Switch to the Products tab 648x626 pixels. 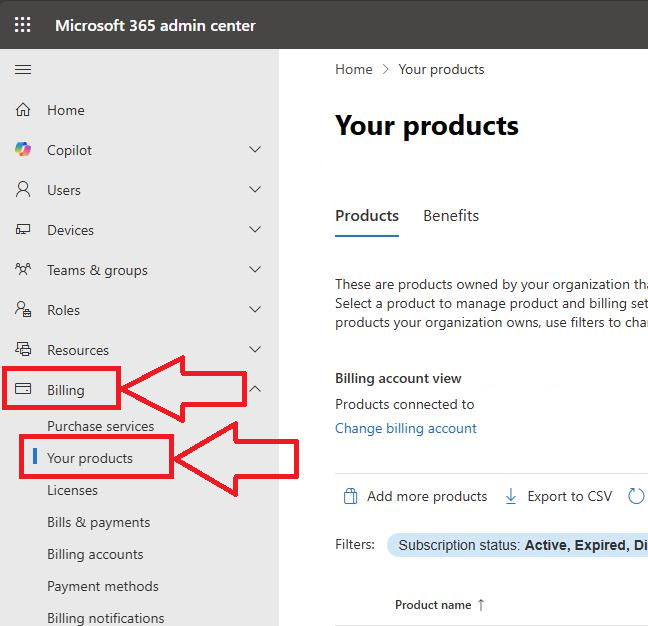[x=367, y=216]
